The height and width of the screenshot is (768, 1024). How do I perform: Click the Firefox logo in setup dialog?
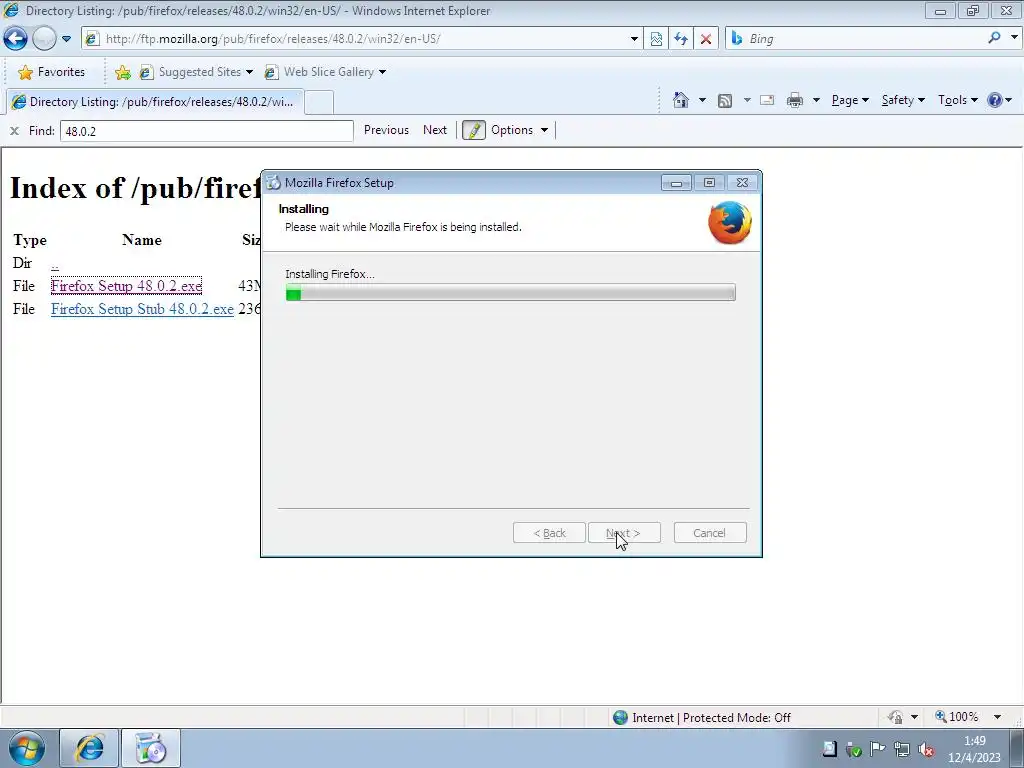coord(729,223)
